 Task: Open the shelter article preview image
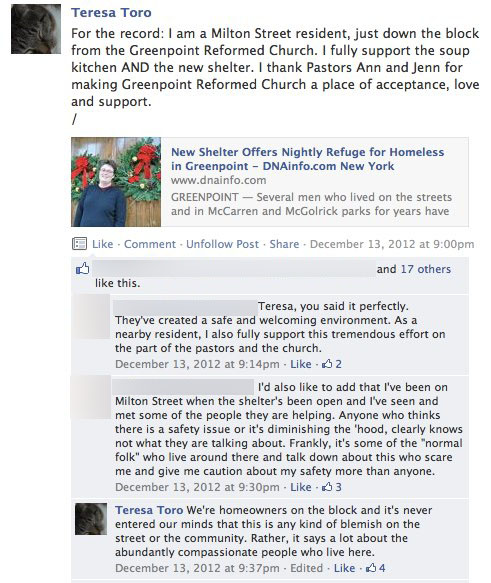pos(116,182)
